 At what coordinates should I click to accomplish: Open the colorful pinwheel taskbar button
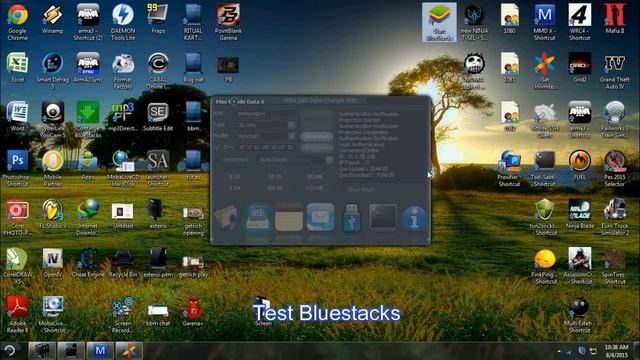pyautogui.click(x=129, y=351)
